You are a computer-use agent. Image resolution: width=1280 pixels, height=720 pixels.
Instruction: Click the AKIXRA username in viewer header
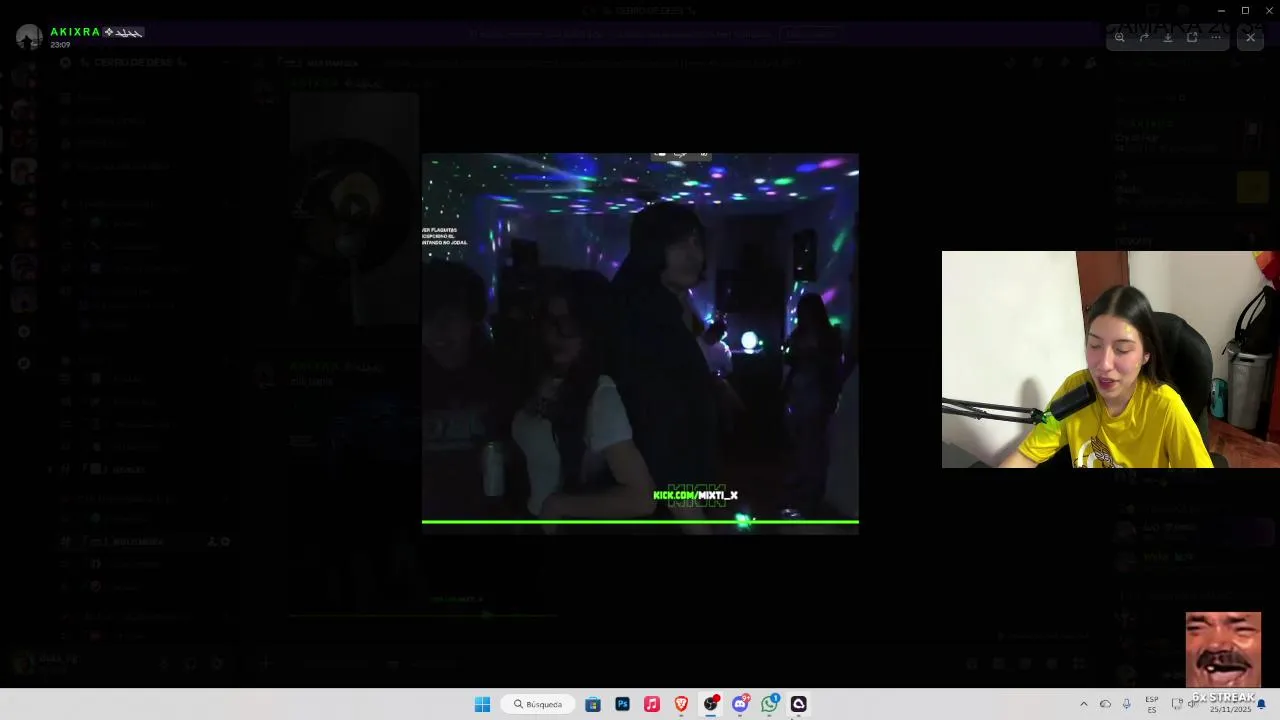75,32
